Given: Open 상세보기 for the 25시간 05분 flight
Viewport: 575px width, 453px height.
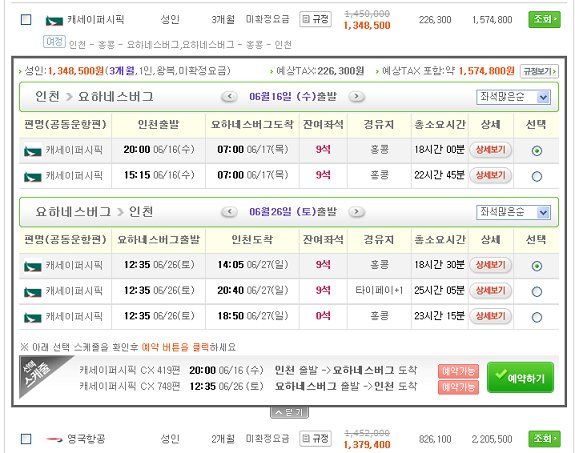Looking at the screenshot, I should tap(490, 291).
